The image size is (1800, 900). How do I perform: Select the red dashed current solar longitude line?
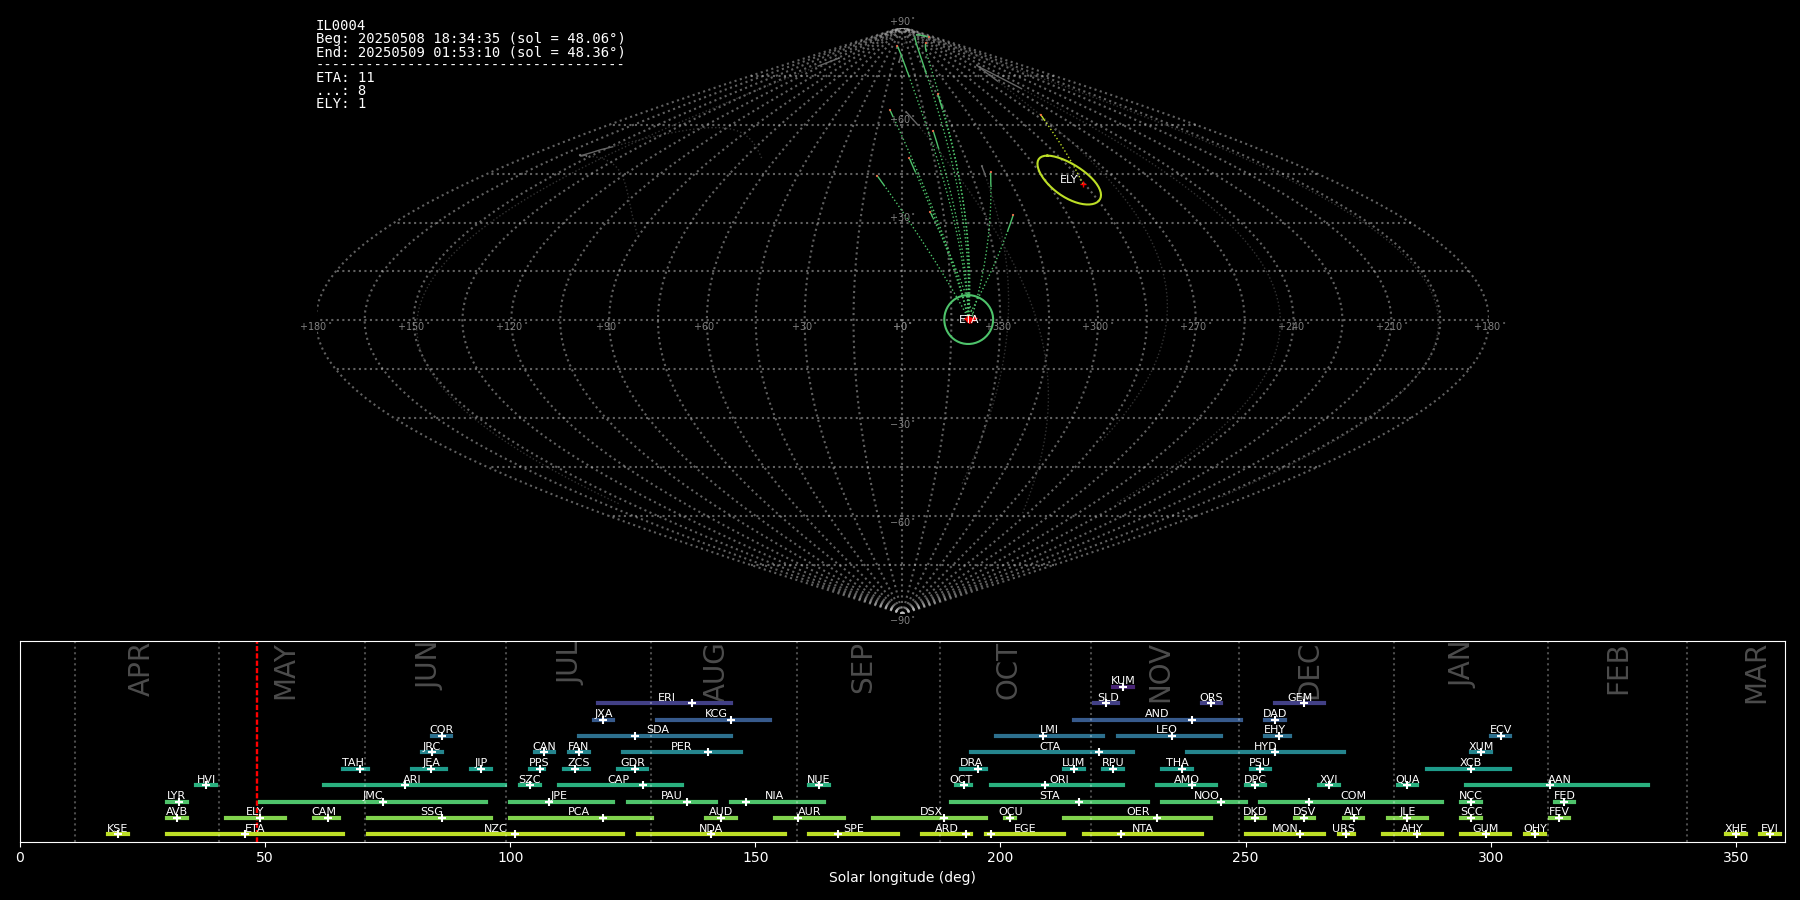point(257,740)
